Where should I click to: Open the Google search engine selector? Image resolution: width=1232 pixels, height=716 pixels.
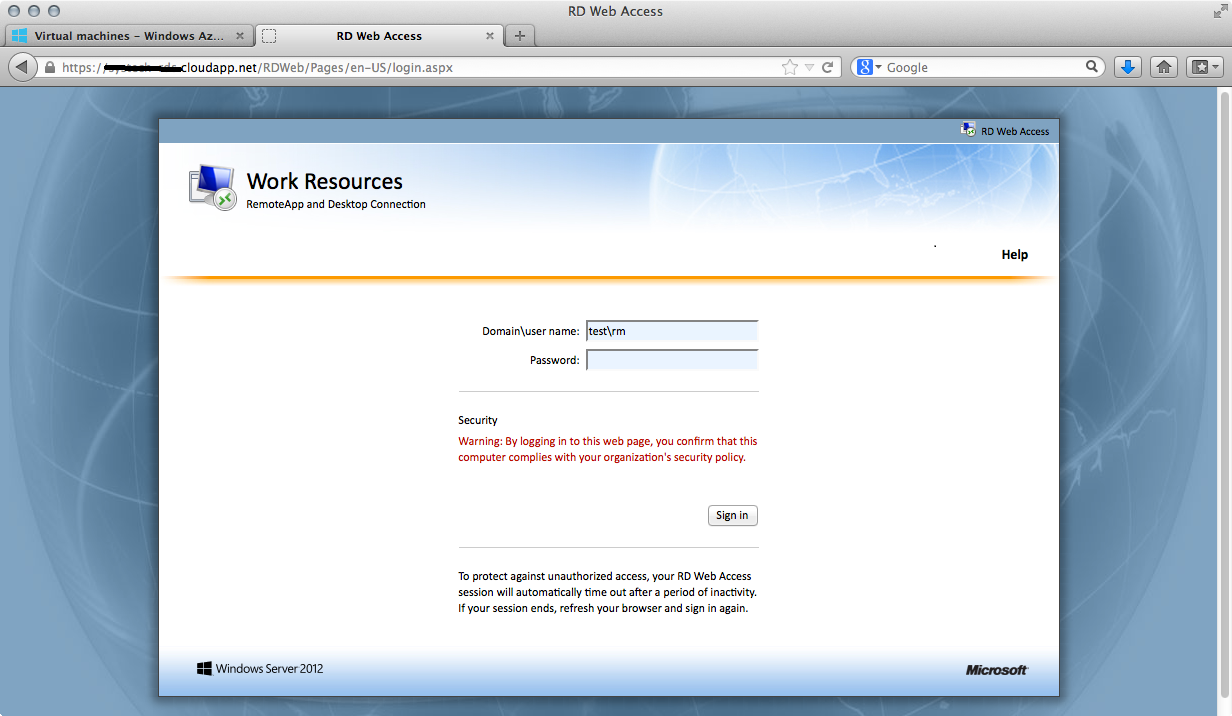pyautogui.click(x=870, y=67)
